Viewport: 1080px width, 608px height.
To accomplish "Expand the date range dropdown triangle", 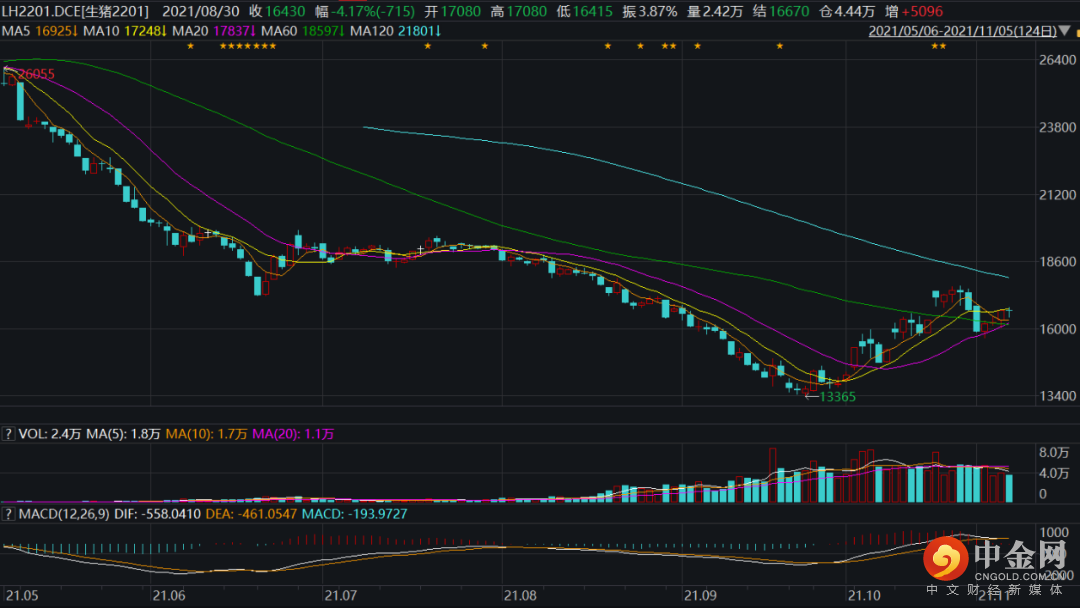I will 1065,31.
